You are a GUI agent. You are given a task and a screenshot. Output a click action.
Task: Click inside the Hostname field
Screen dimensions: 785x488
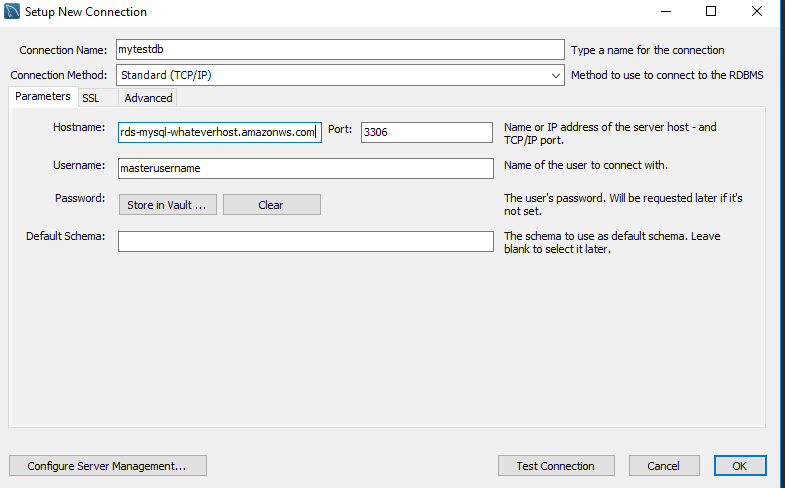pos(220,132)
